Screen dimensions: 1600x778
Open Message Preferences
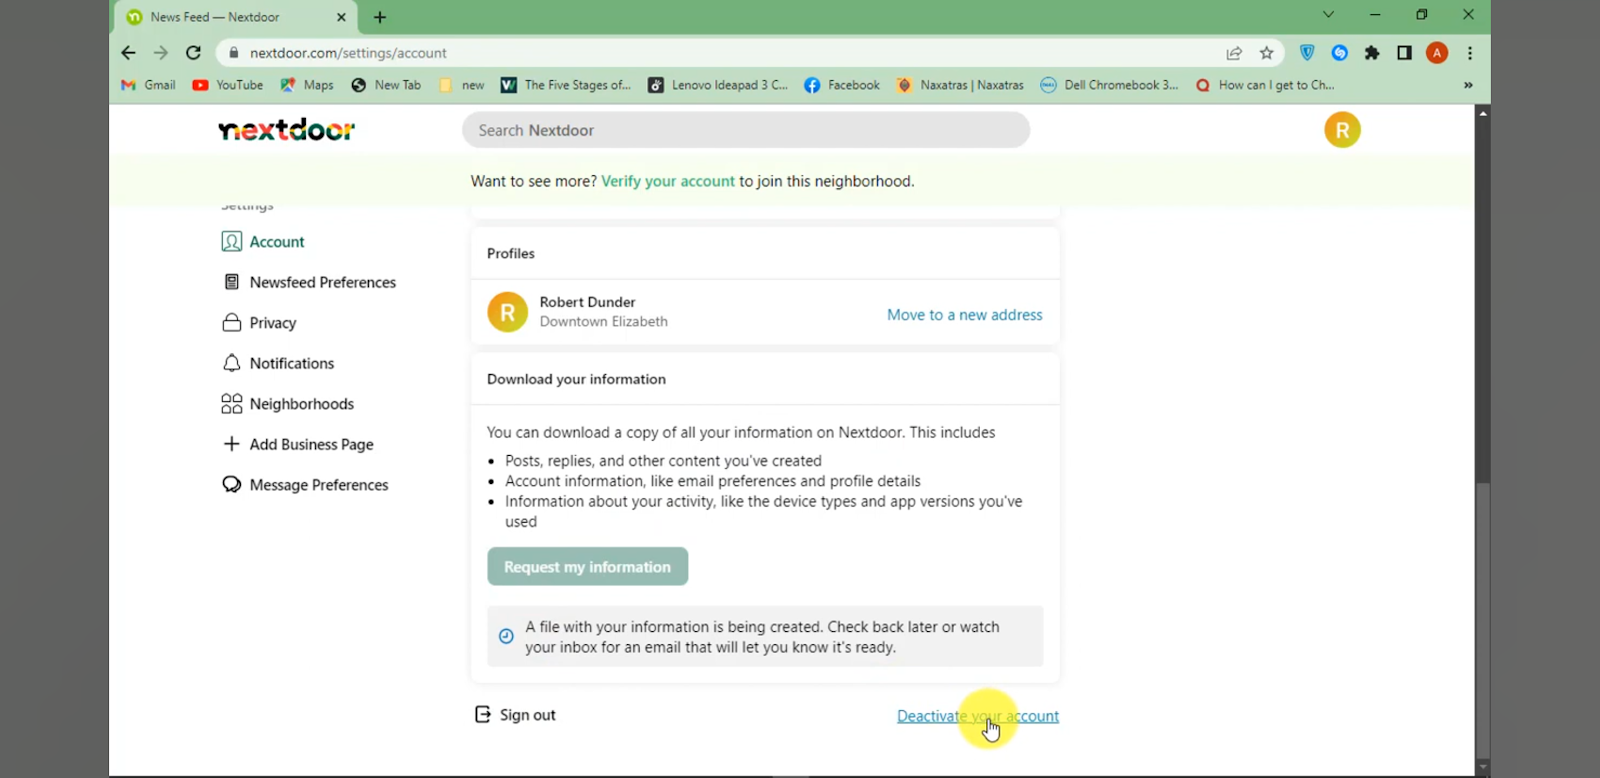[x=305, y=485]
